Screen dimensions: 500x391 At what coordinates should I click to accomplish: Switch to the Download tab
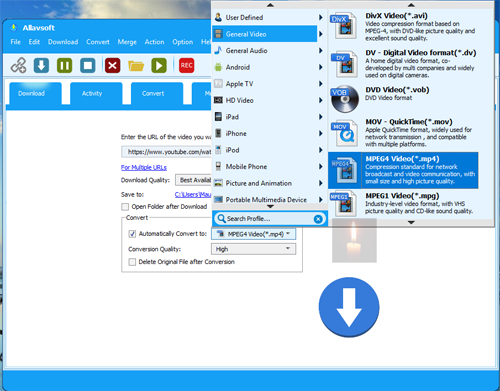35,93
